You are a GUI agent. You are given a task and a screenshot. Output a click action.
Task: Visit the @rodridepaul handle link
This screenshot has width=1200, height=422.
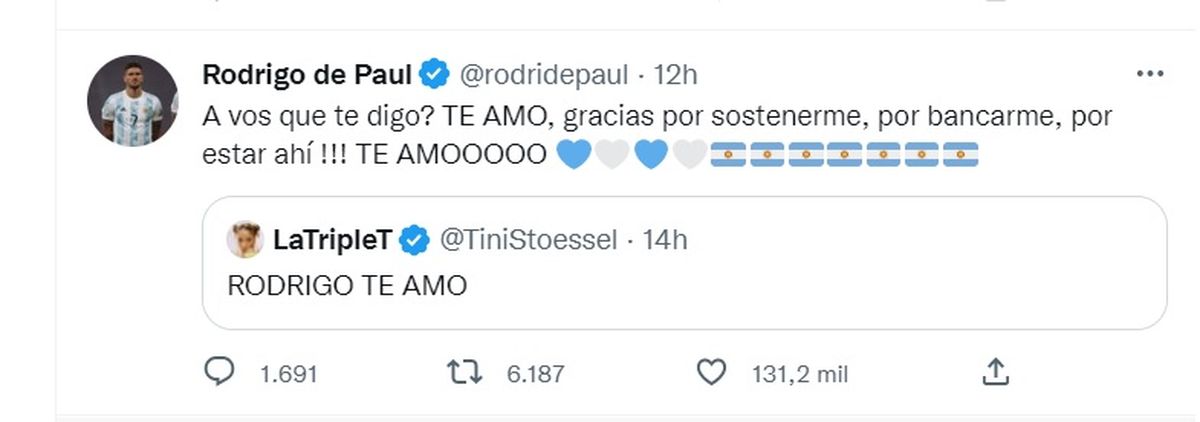click(x=544, y=75)
